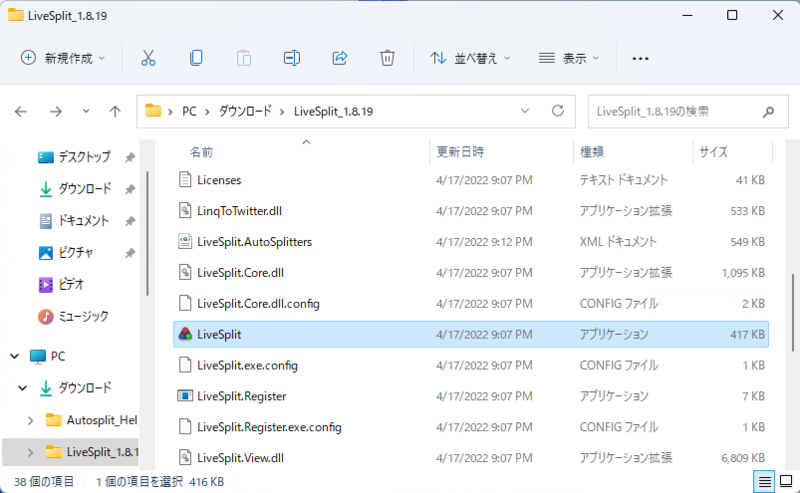This screenshot has width=800, height=493.
Task: Click PC in the address breadcrumb
Action: (x=189, y=111)
